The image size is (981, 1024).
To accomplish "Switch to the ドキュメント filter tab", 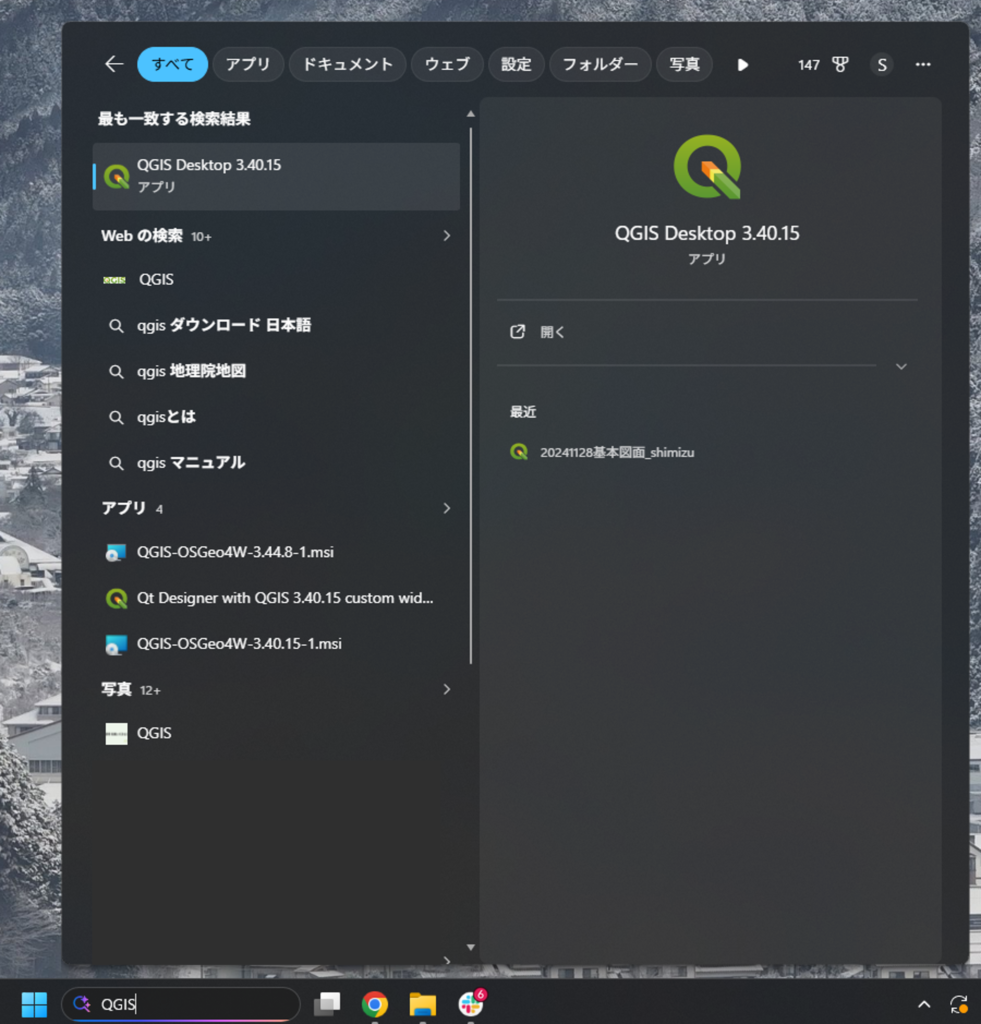I will click(x=347, y=64).
